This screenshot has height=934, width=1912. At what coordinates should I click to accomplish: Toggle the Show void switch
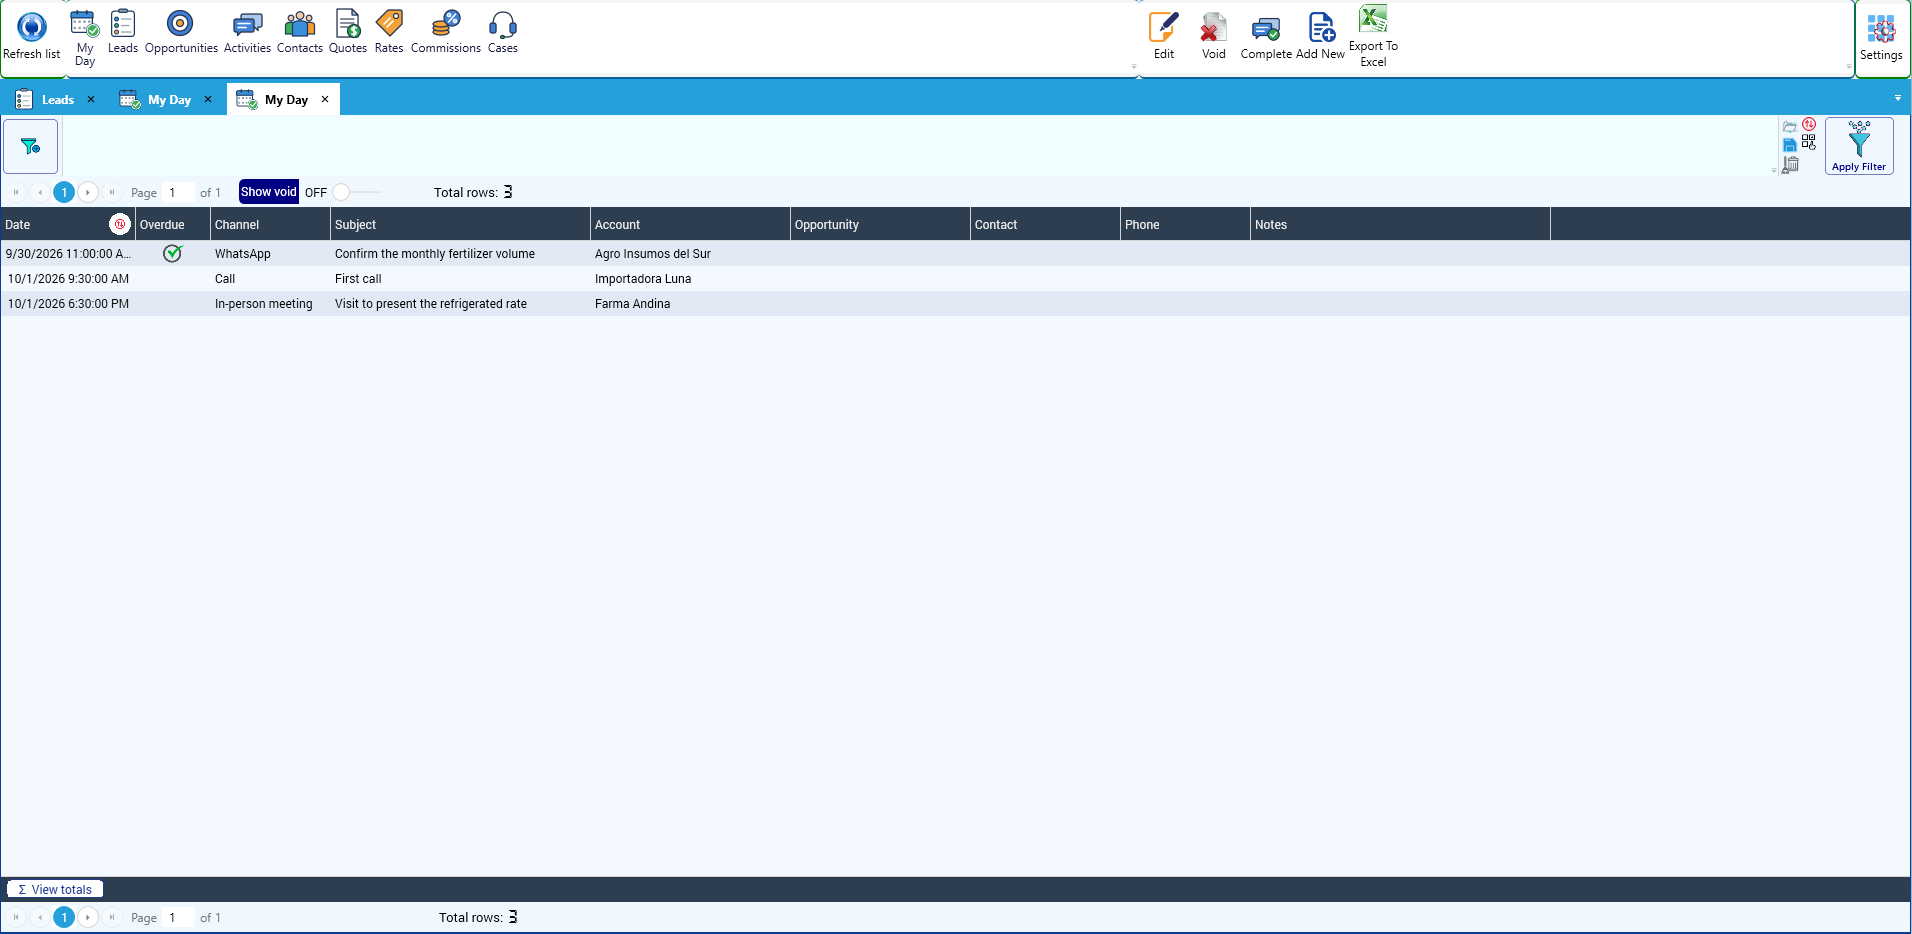(356, 192)
